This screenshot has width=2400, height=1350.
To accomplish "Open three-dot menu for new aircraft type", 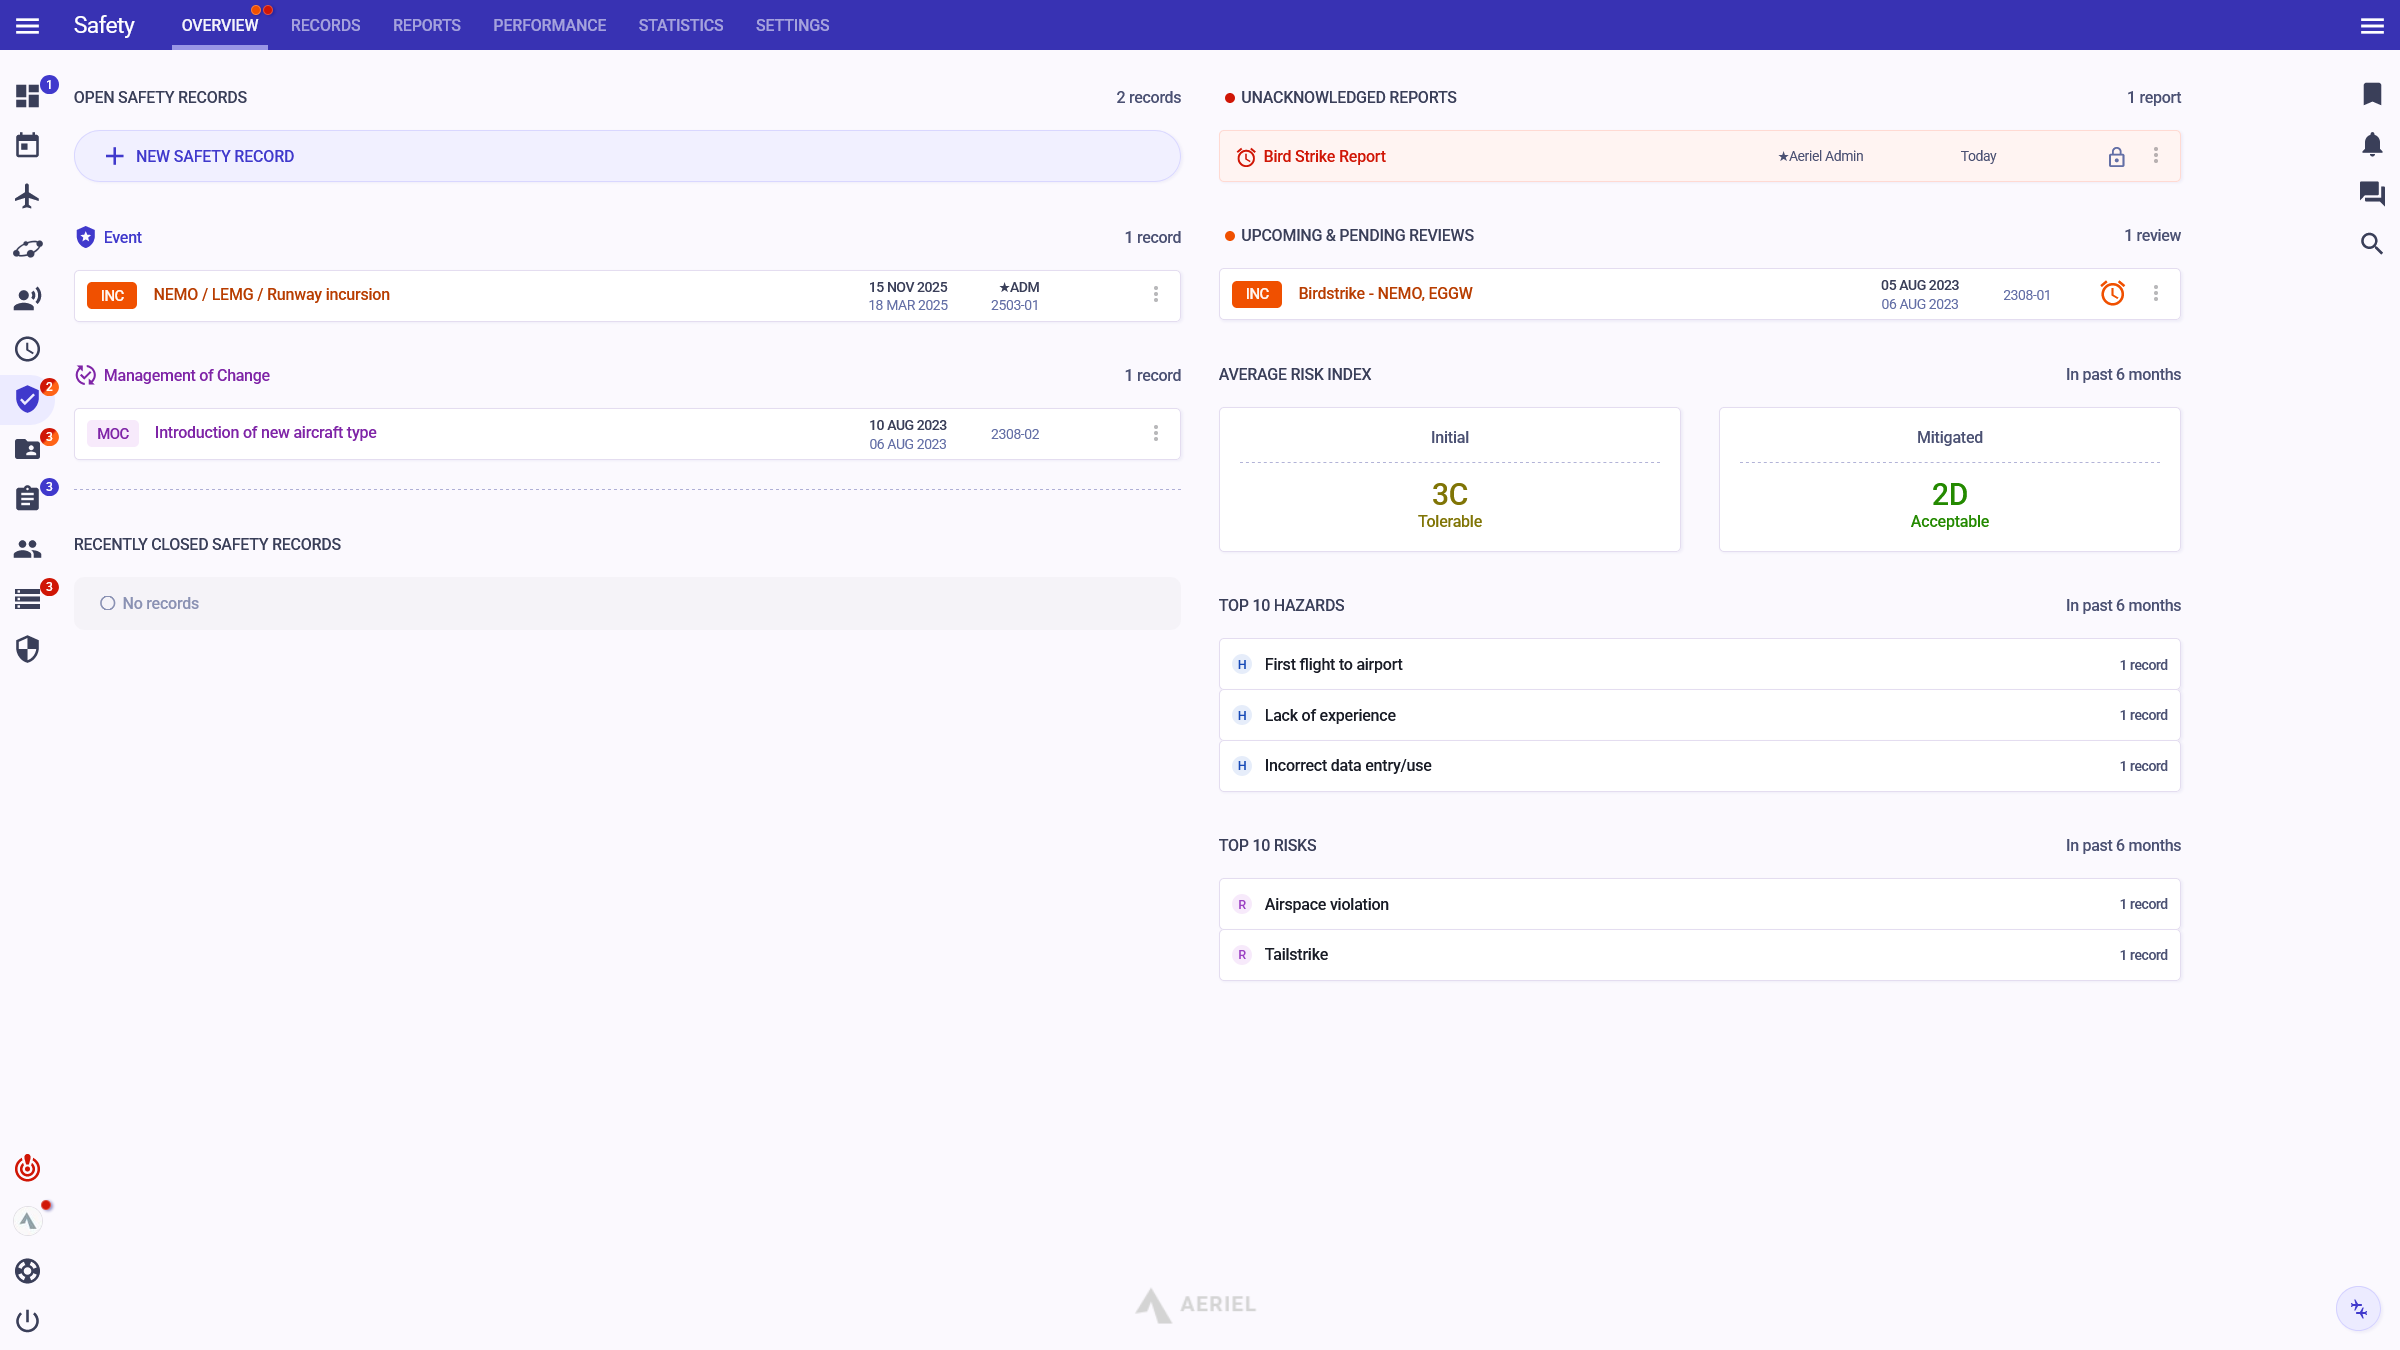I will point(1155,433).
